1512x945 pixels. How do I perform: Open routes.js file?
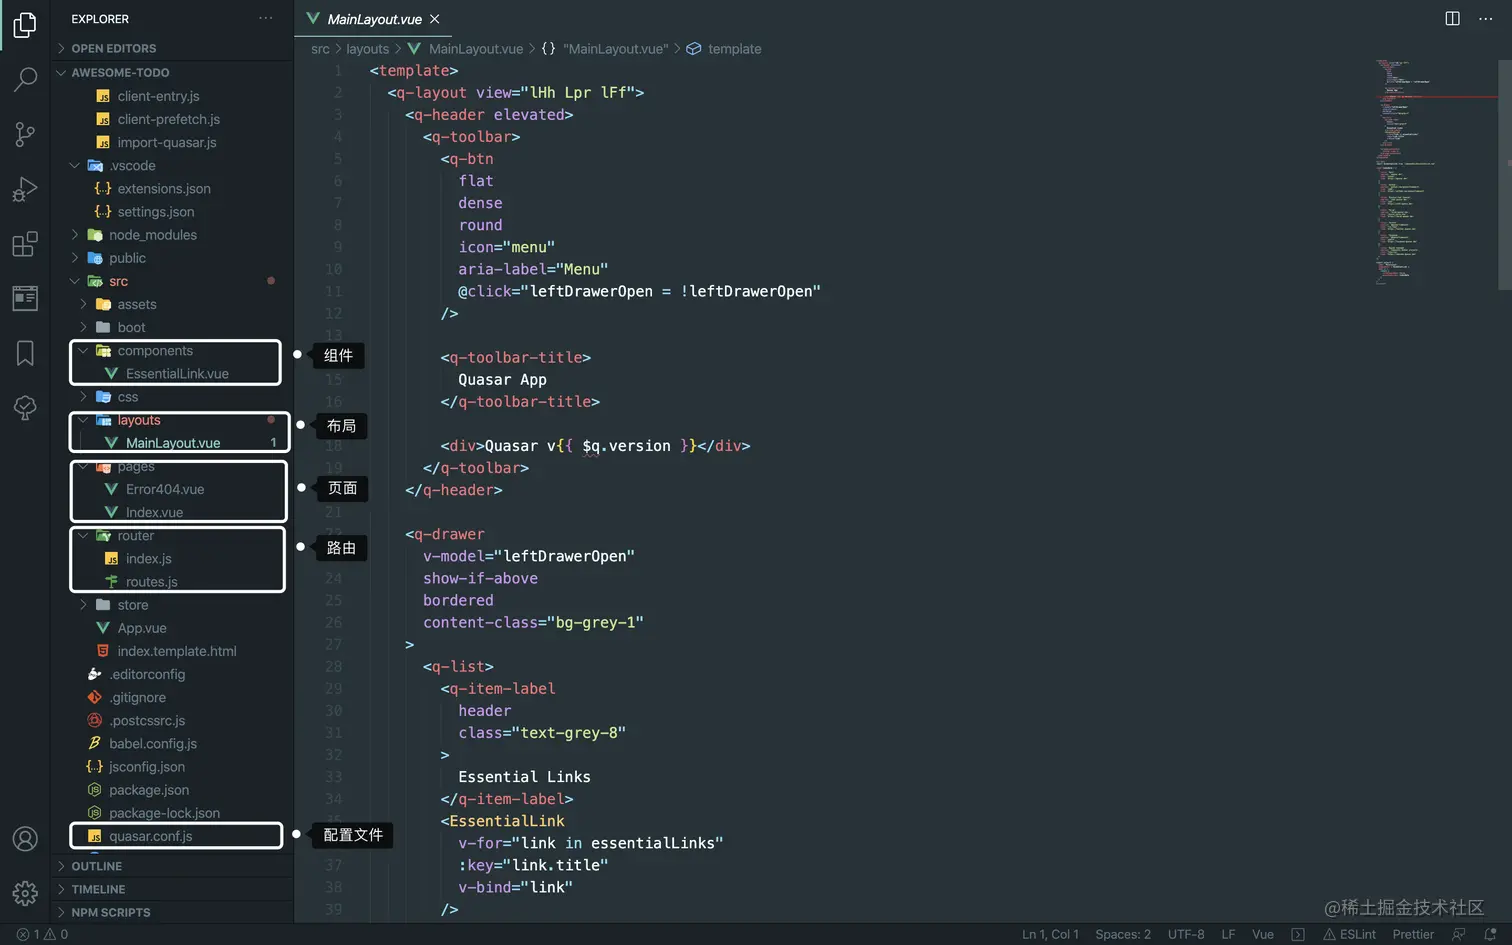click(x=172, y=582)
